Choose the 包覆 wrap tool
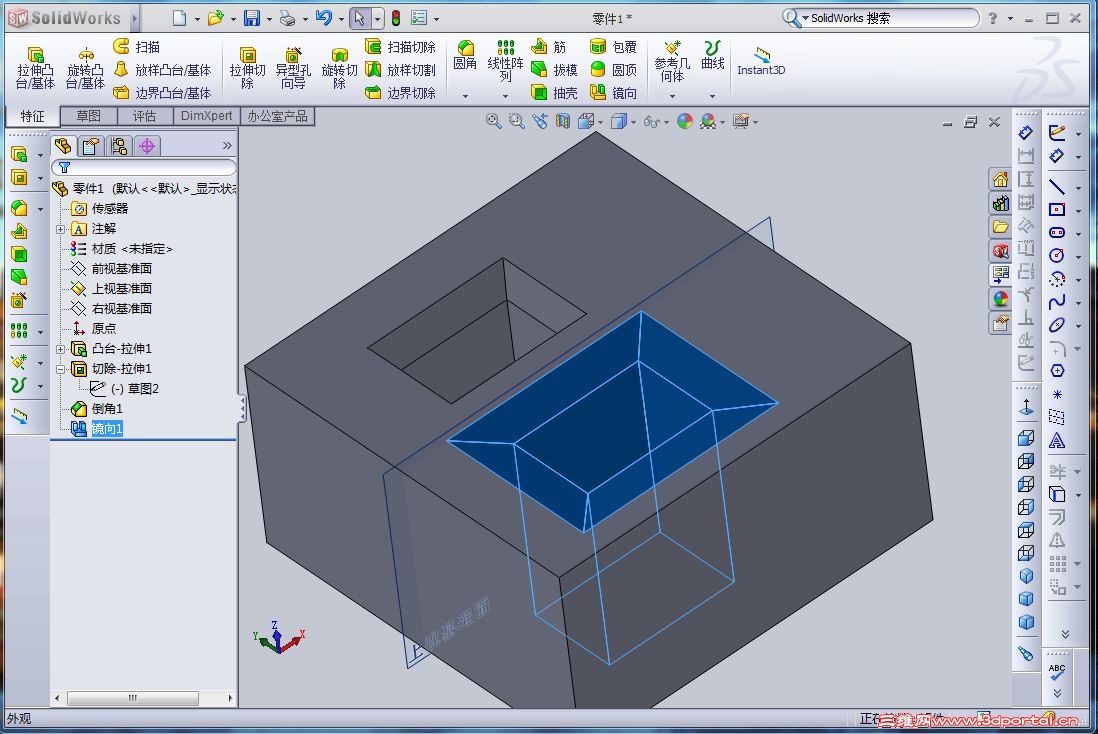1098x734 pixels. pyautogui.click(x=613, y=46)
